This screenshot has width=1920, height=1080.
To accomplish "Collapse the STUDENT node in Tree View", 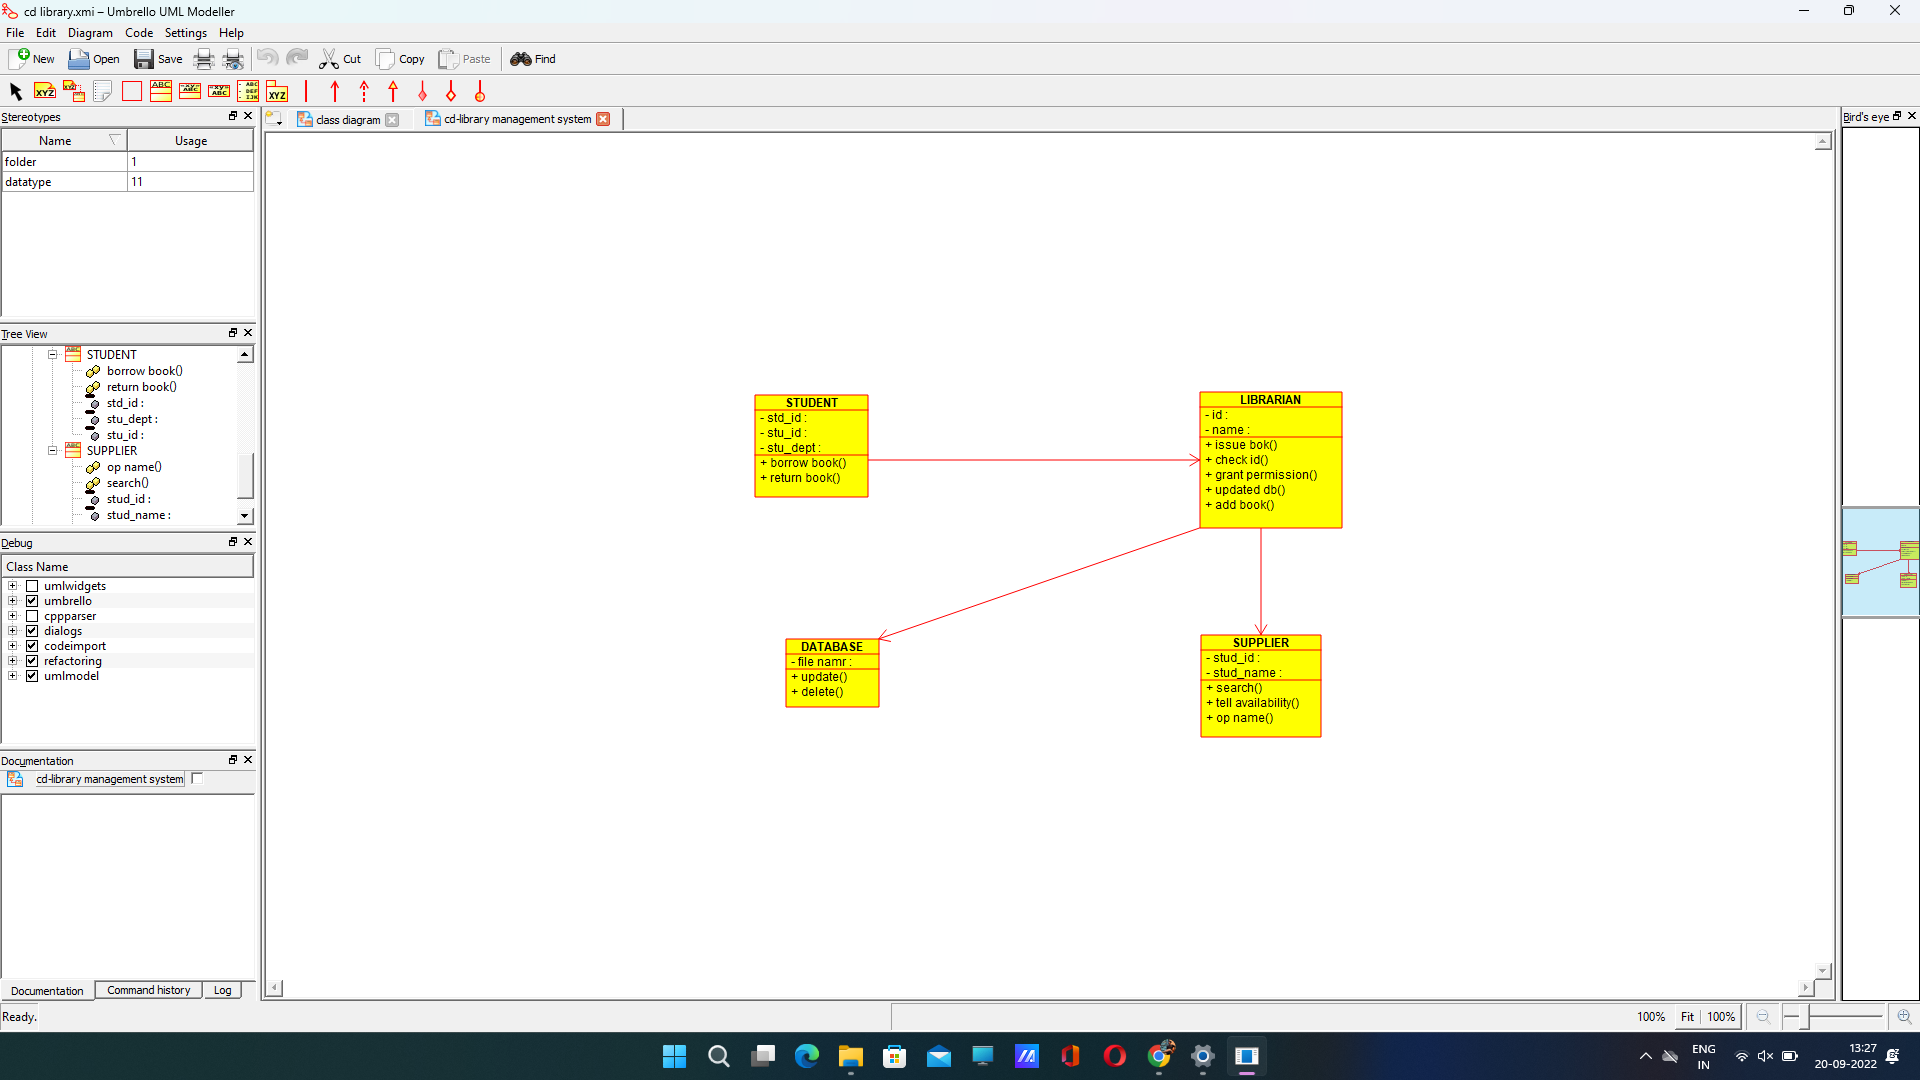I will (x=52, y=354).
